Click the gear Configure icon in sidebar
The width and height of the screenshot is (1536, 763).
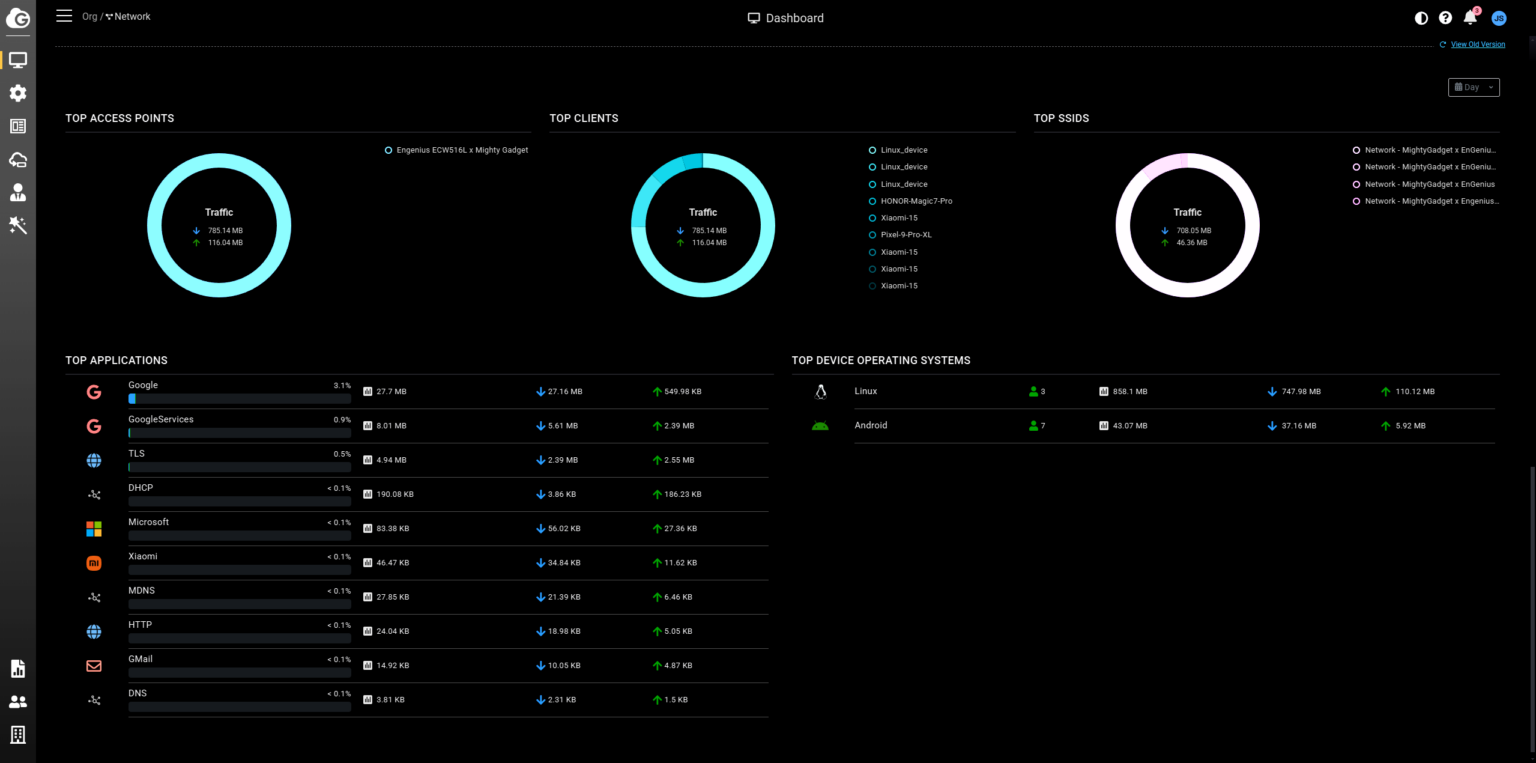click(x=18, y=93)
